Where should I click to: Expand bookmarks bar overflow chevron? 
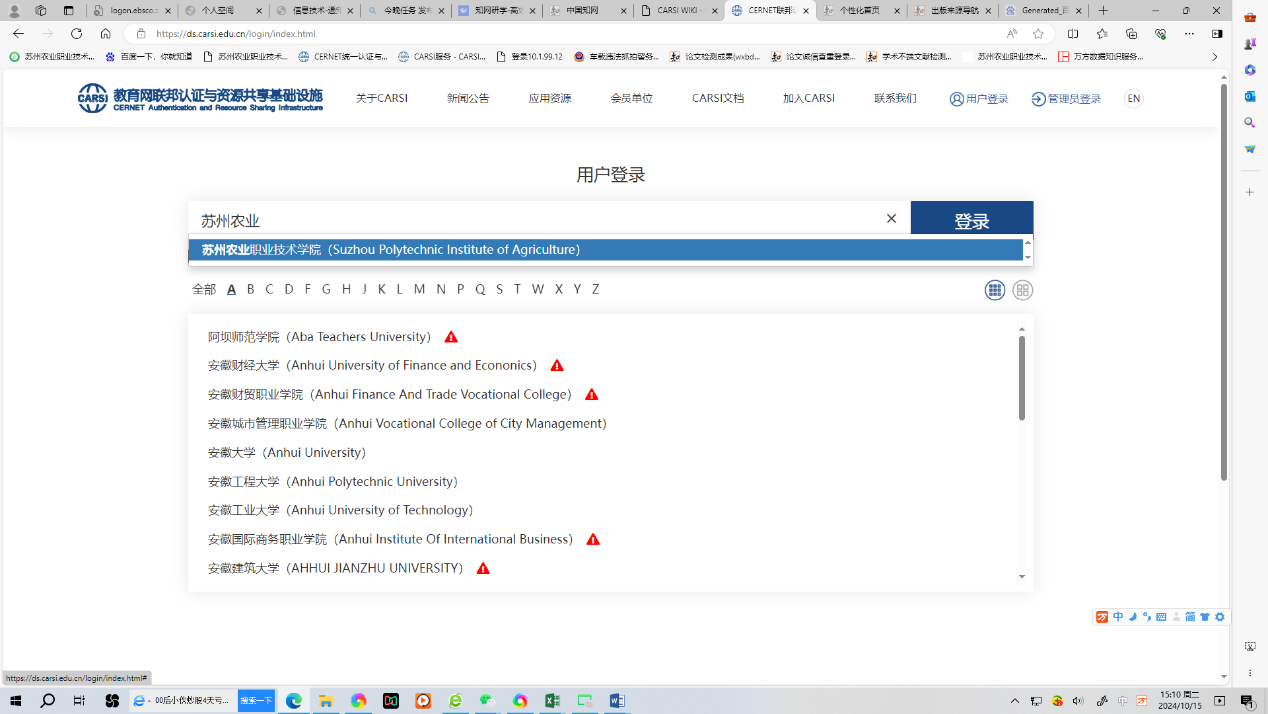pos(1214,57)
